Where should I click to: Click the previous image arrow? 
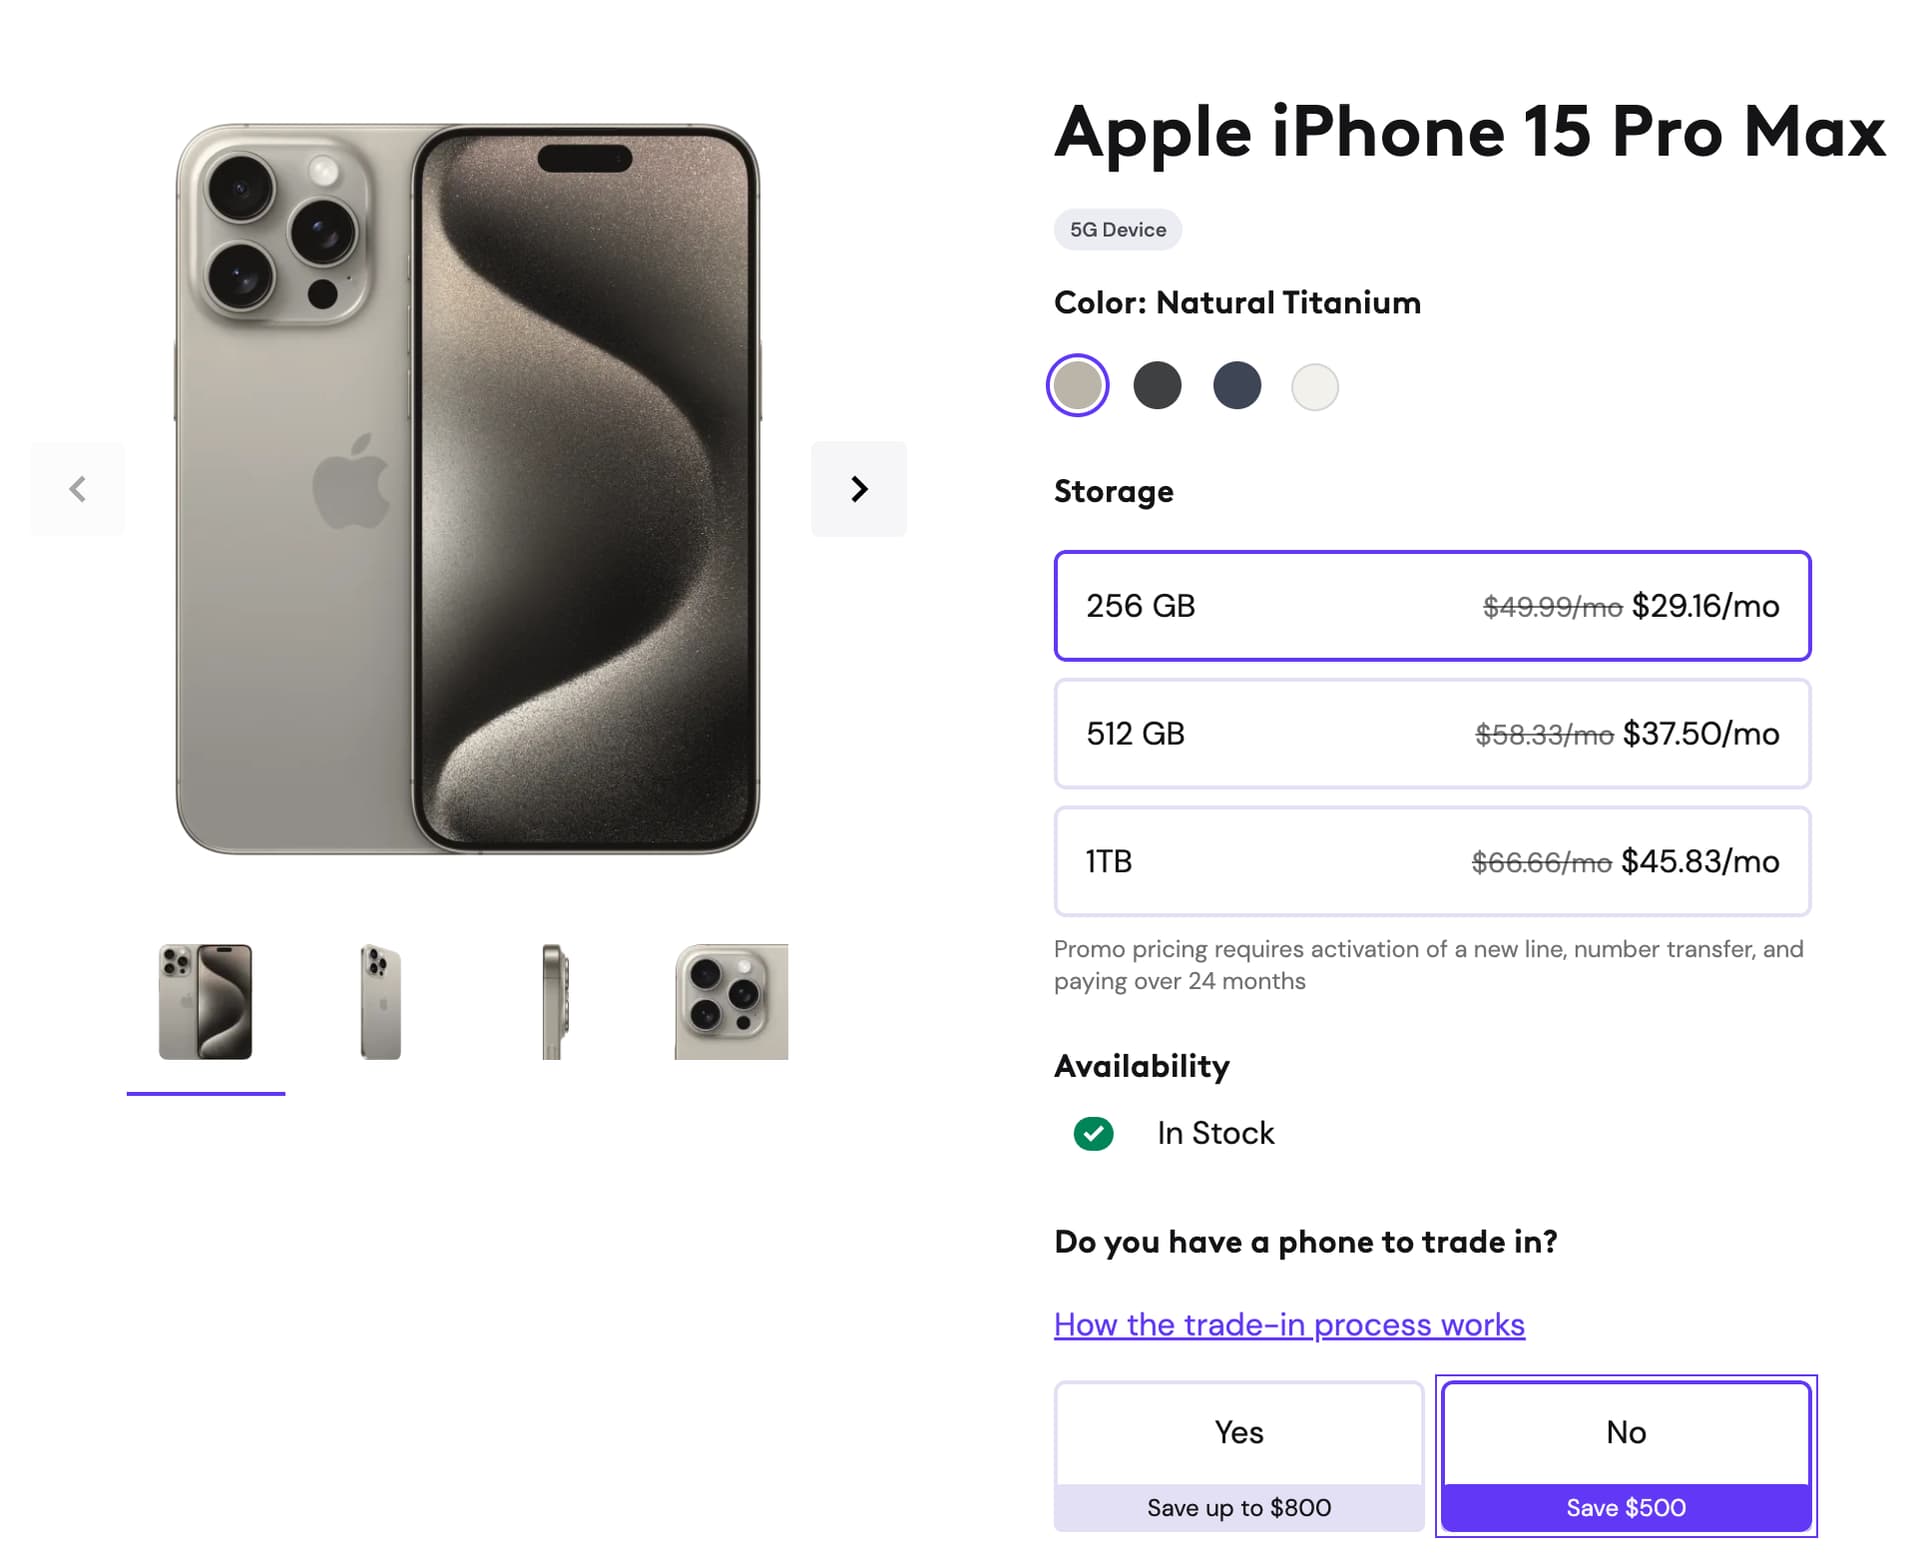click(x=78, y=489)
